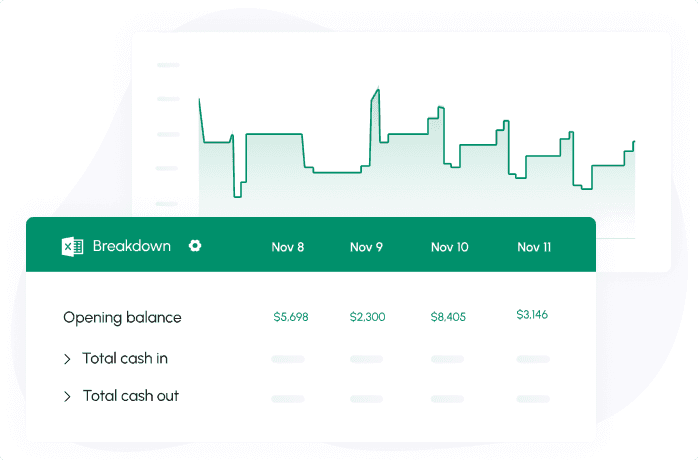Click the tallest peak of the green chart line
The width and height of the screenshot is (698, 460).
pos(377,91)
